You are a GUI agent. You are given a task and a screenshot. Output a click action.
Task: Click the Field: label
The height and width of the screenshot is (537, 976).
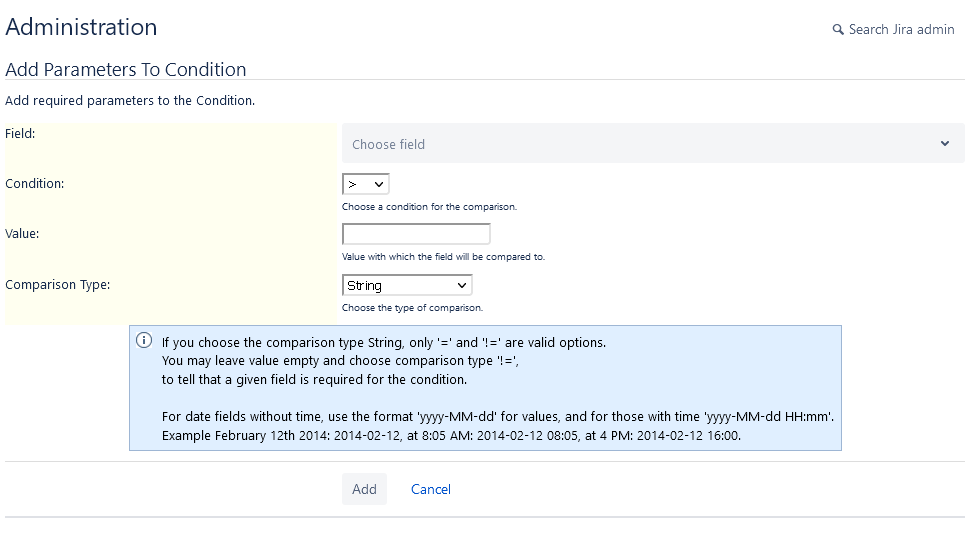(x=20, y=133)
